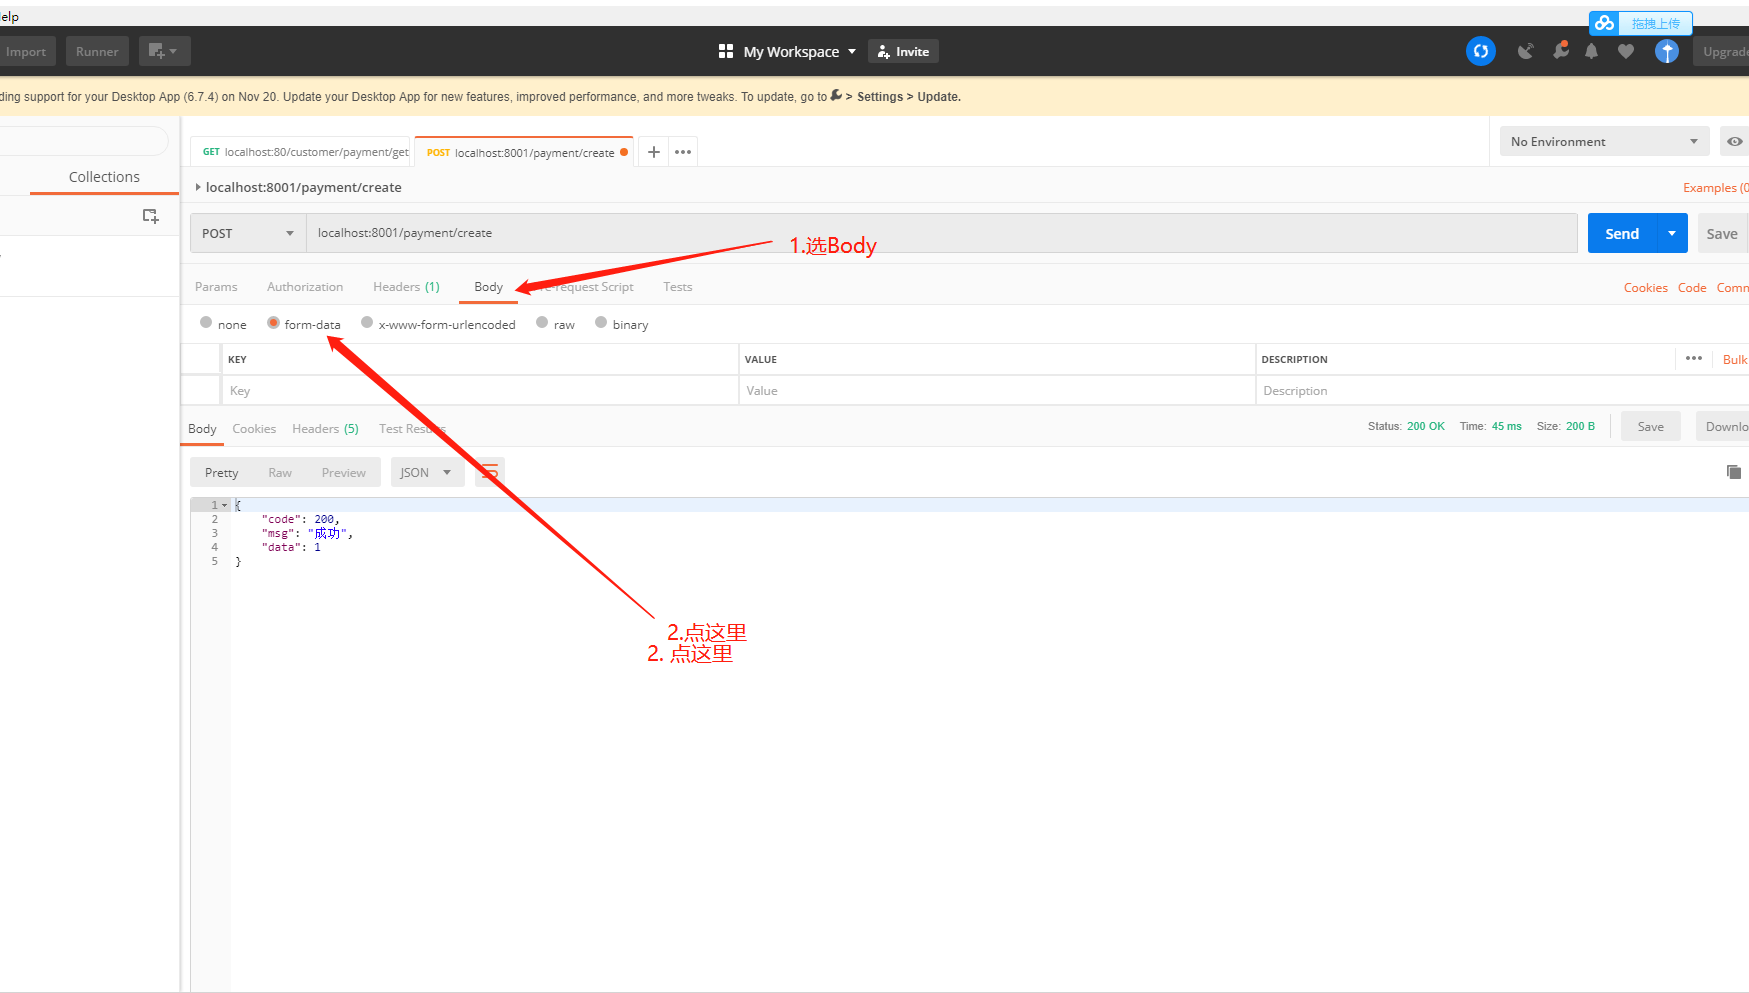
Task: Select POST localhost:8001/payment/create request tab
Action: point(523,152)
